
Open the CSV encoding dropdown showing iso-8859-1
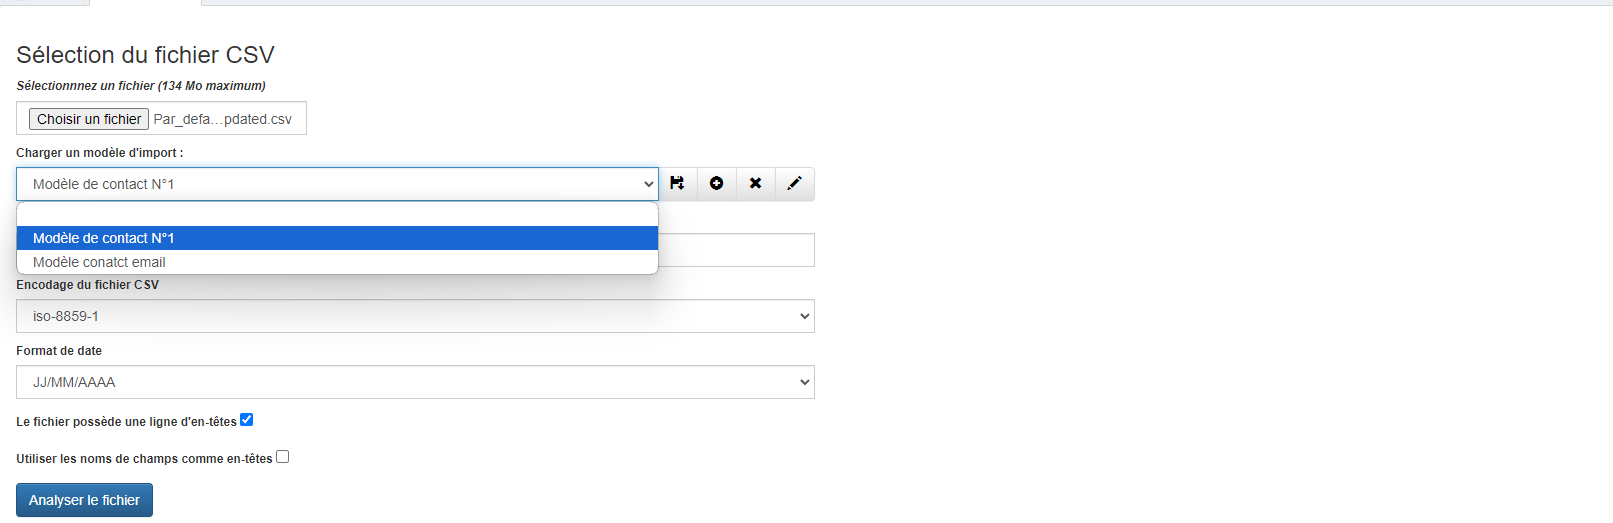pyautogui.click(x=415, y=316)
